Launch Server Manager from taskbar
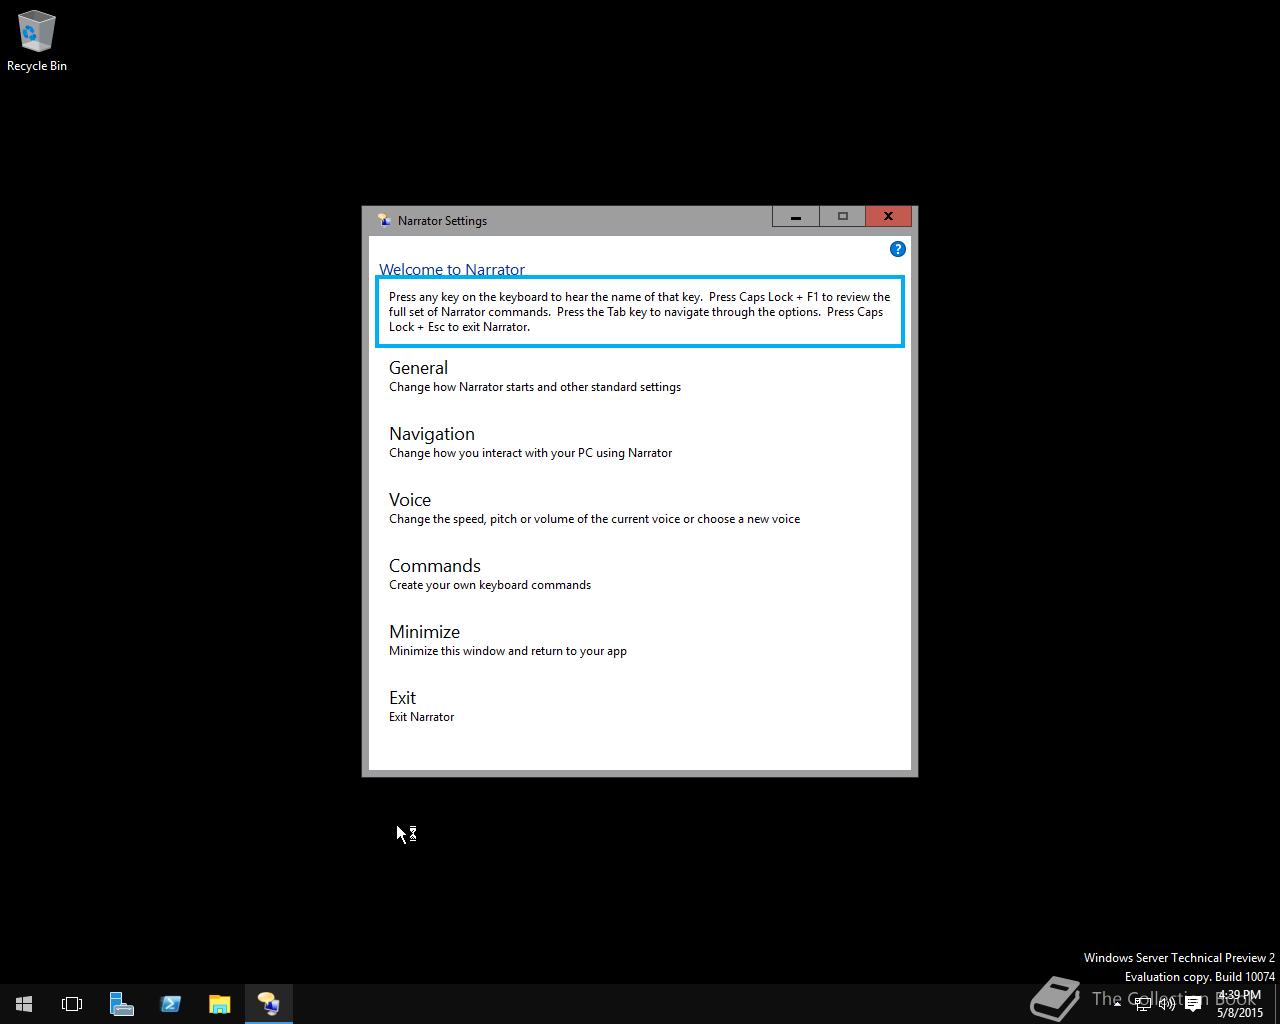 (121, 1004)
